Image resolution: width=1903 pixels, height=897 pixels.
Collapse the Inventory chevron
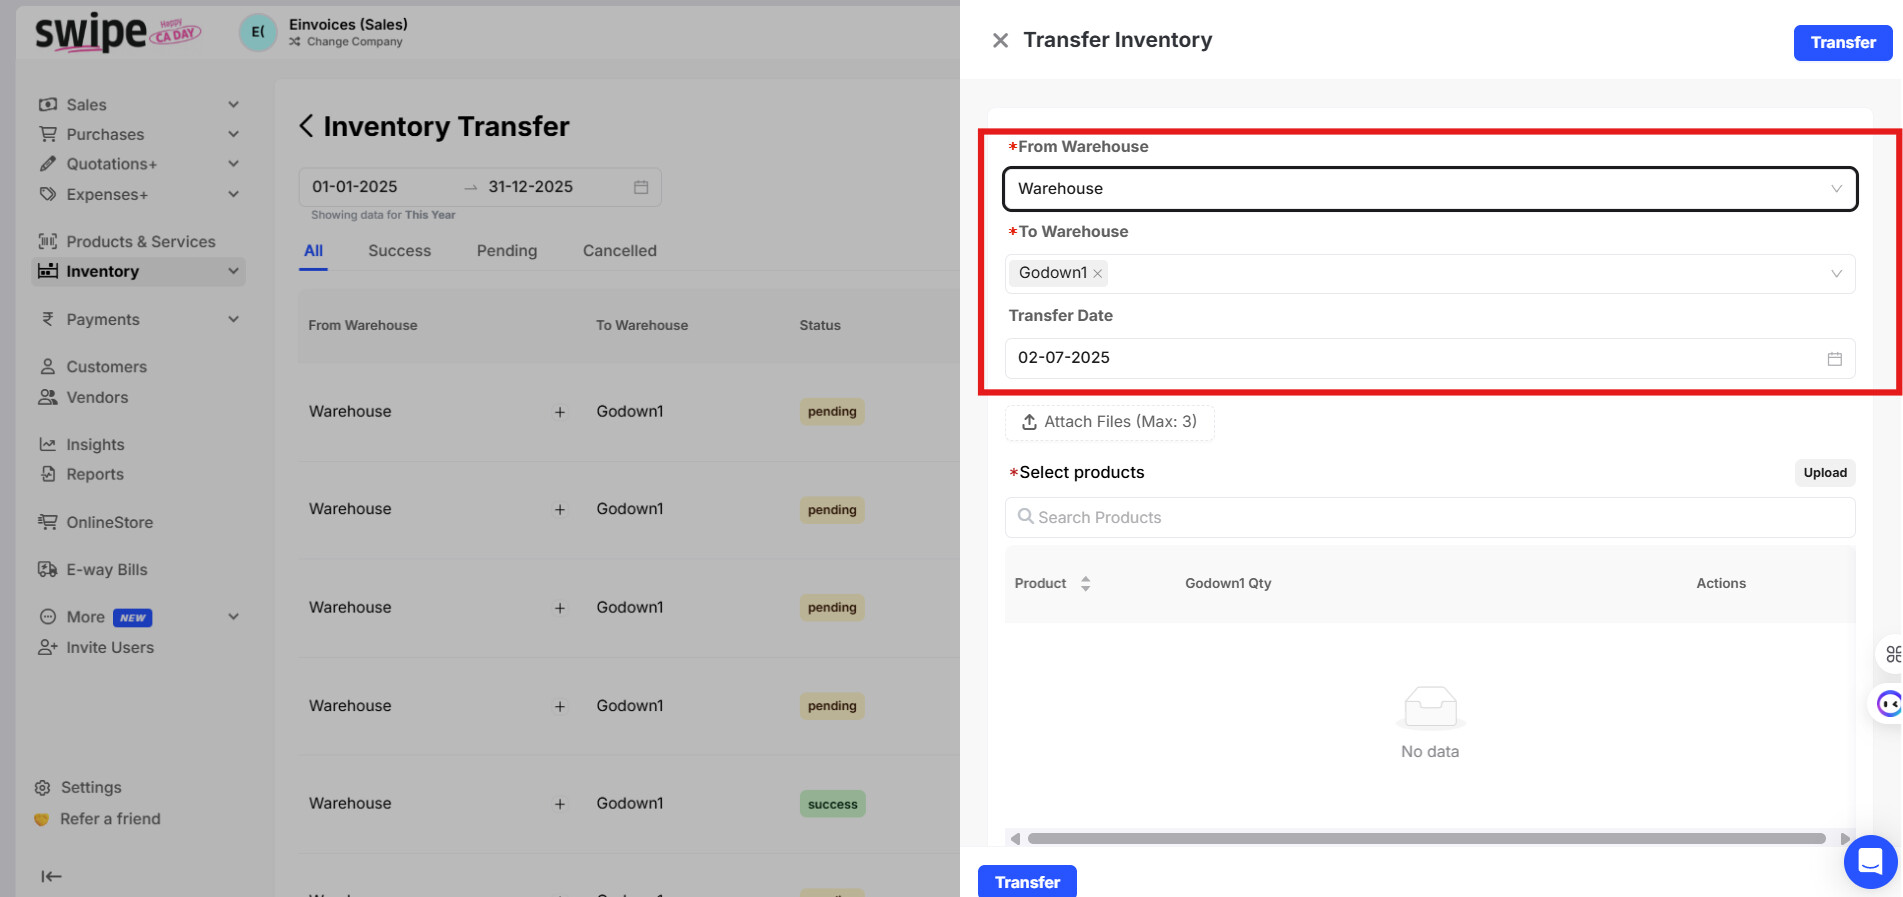(233, 272)
